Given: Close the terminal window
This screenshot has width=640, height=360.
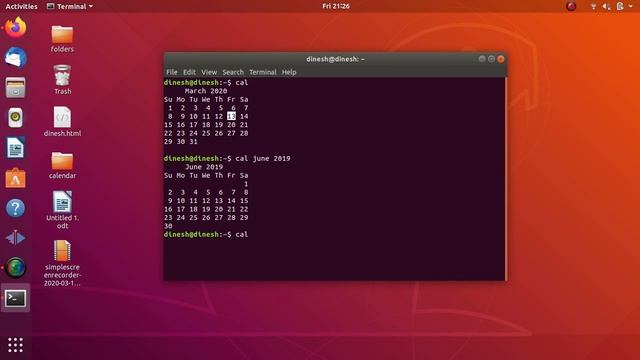Looking at the screenshot, I should pyautogui.click(x=501, y=59).
